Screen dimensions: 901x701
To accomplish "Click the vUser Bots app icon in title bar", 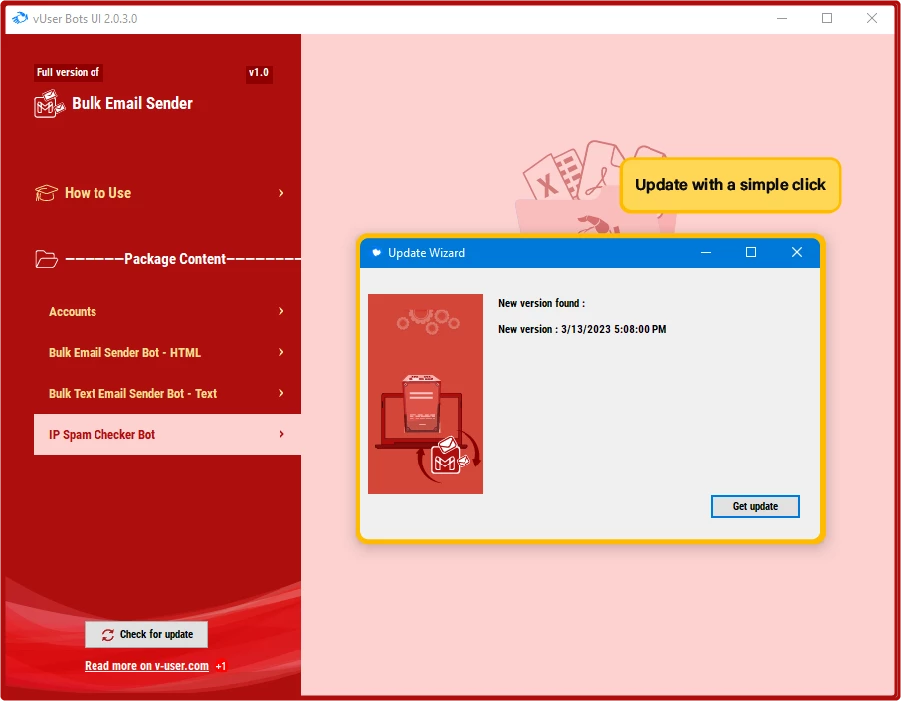I will coord(20,18).
